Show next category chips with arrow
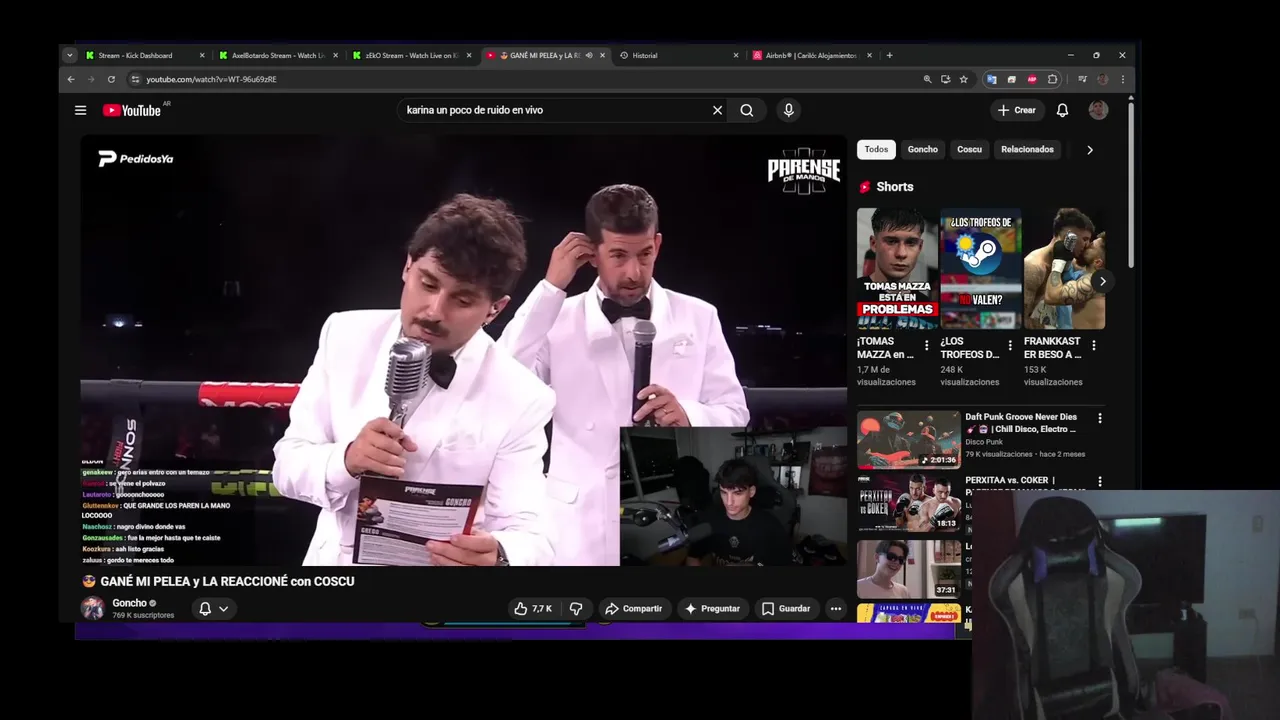 pos(1090,149)
